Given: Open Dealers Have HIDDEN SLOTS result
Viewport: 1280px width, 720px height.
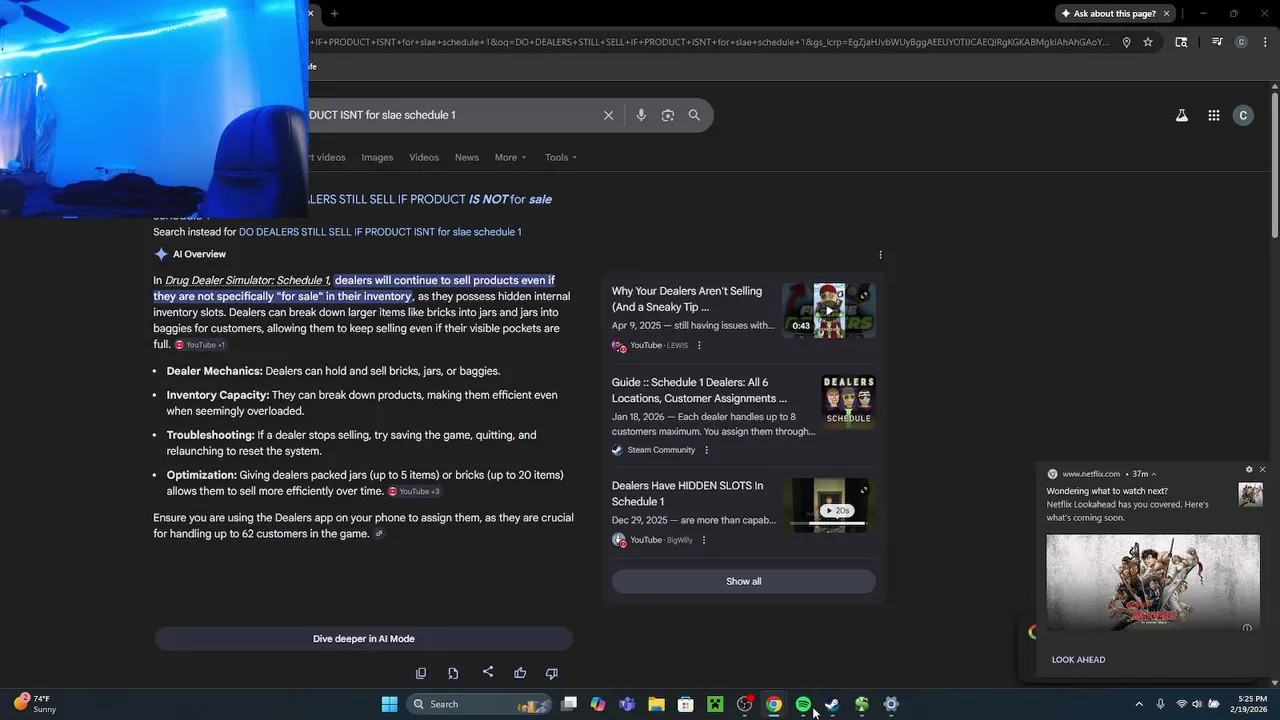Looking at the screenshot, I should click(x=687, y=494).
